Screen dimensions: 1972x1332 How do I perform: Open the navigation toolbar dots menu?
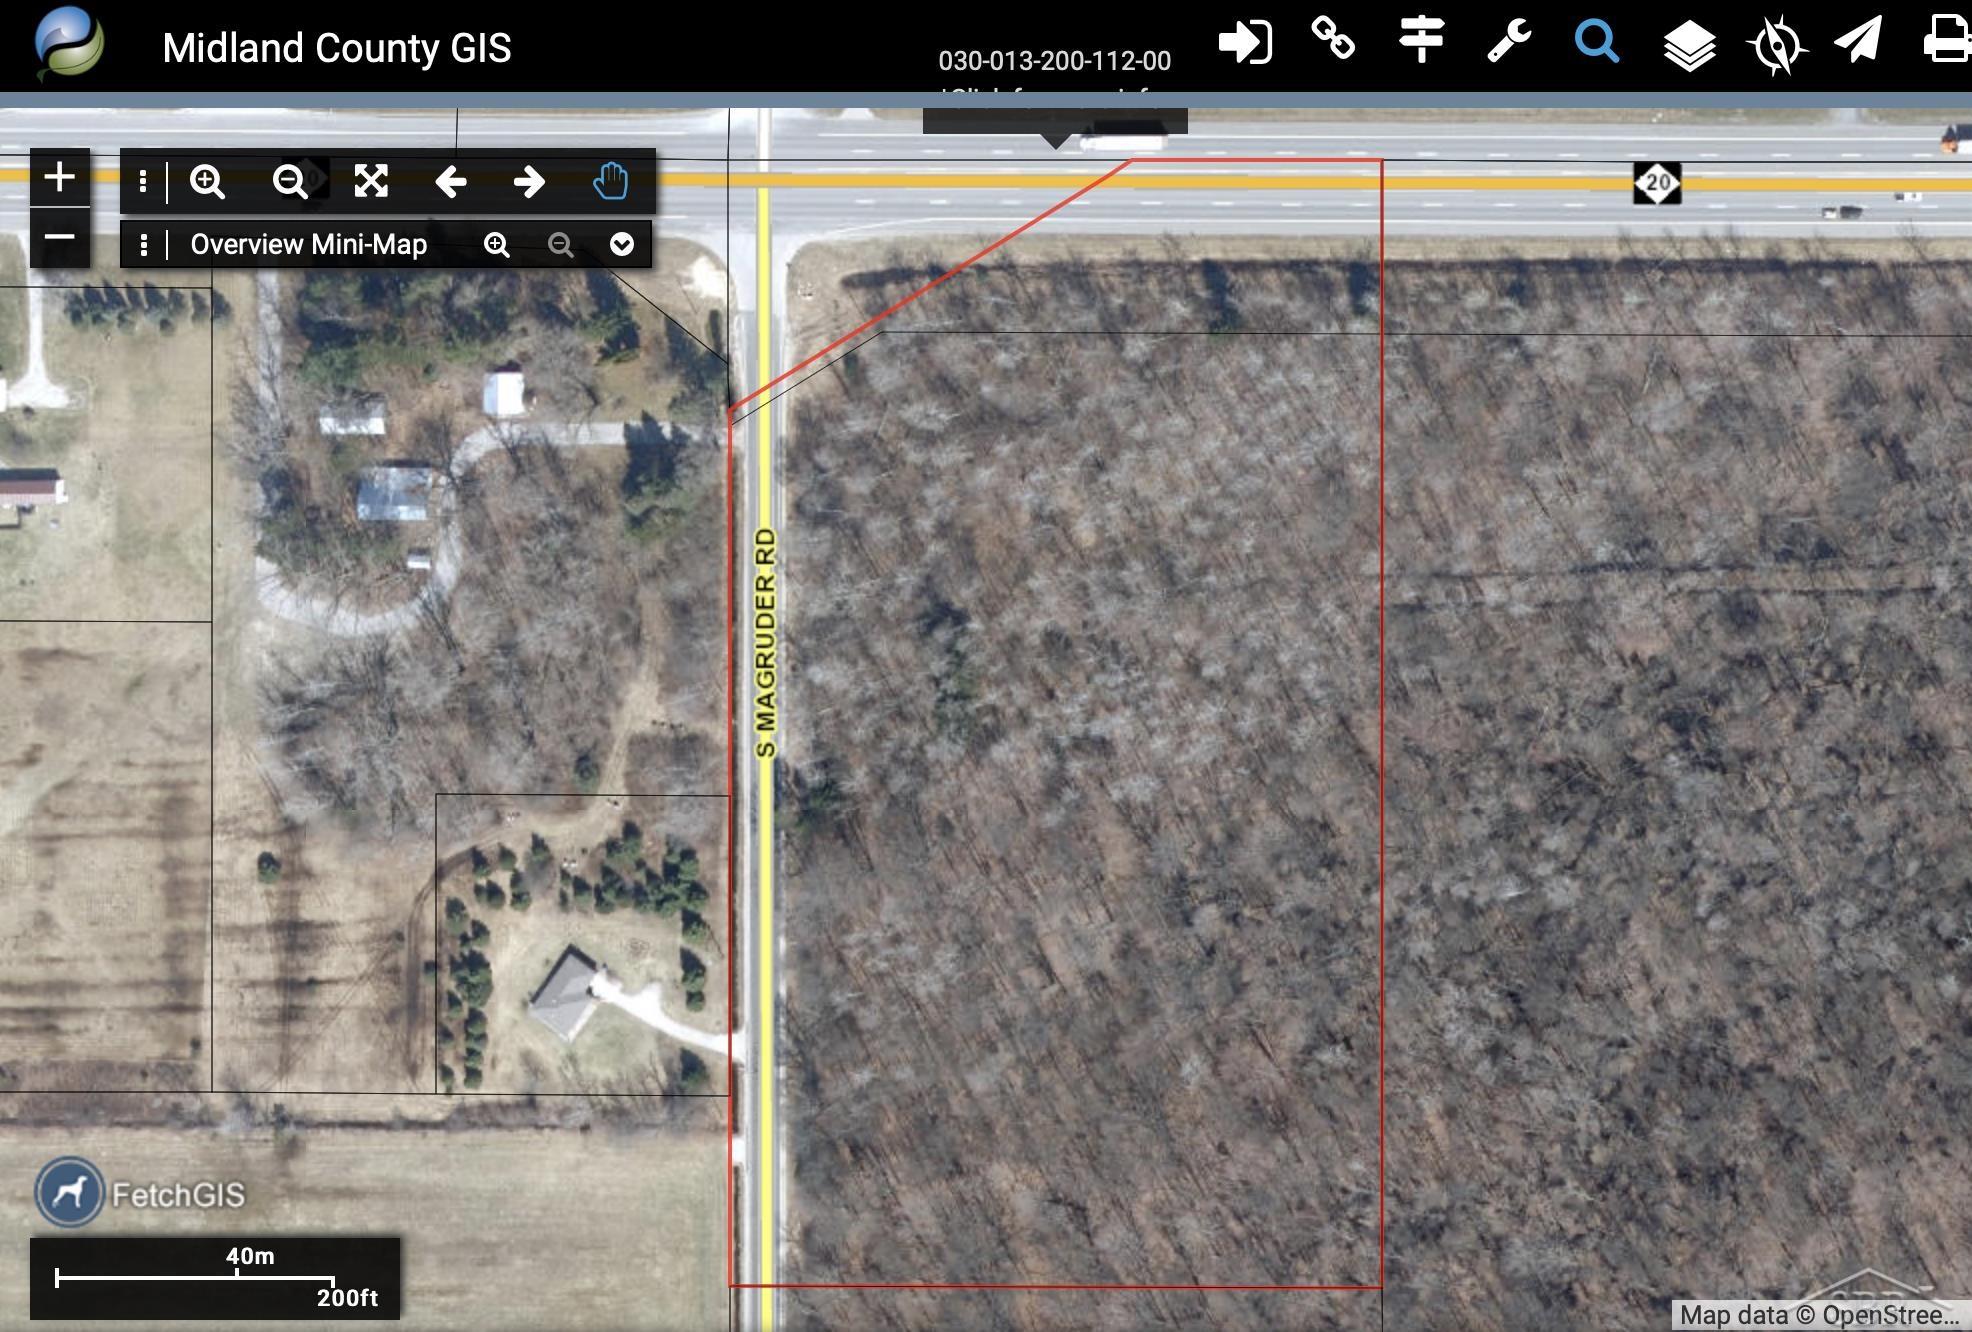point(143,181)
